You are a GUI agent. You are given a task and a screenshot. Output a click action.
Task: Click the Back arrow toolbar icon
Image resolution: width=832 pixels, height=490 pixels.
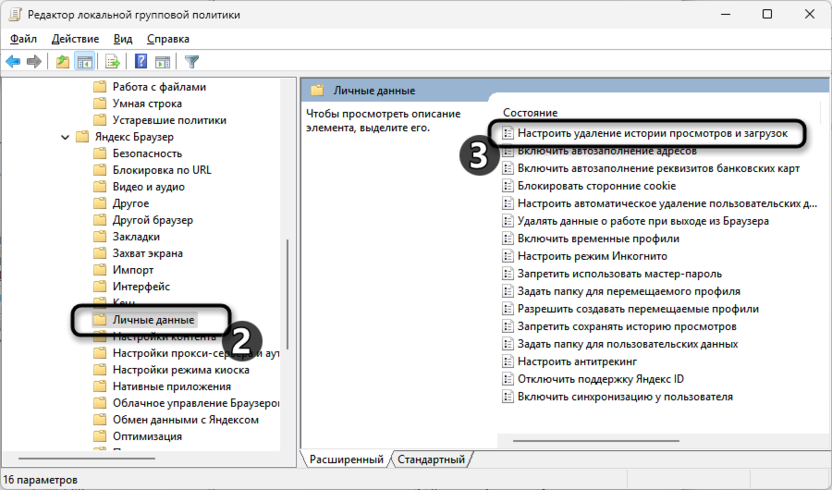tap(13, 62)
